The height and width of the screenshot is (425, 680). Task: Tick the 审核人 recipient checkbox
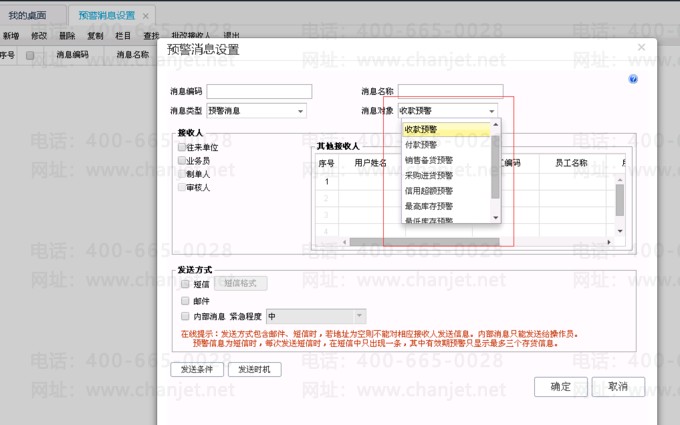(x=182, y=187)
